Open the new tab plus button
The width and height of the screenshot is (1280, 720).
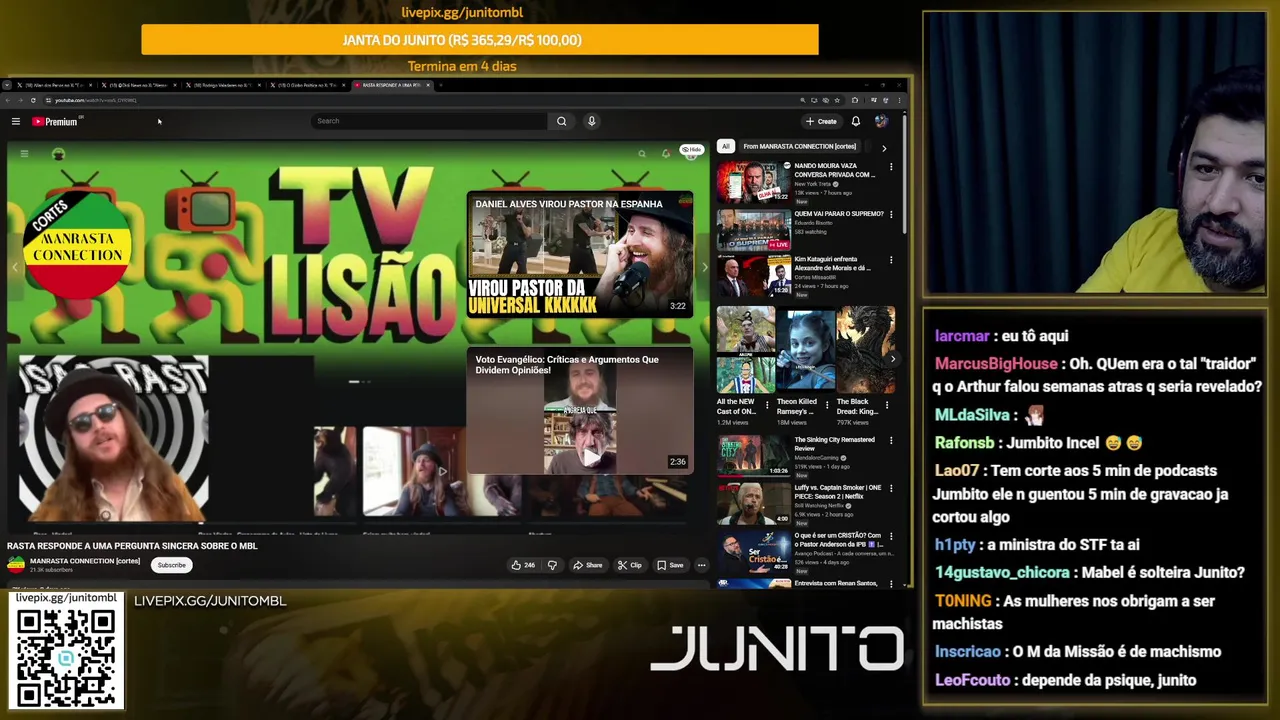point(441,85)
